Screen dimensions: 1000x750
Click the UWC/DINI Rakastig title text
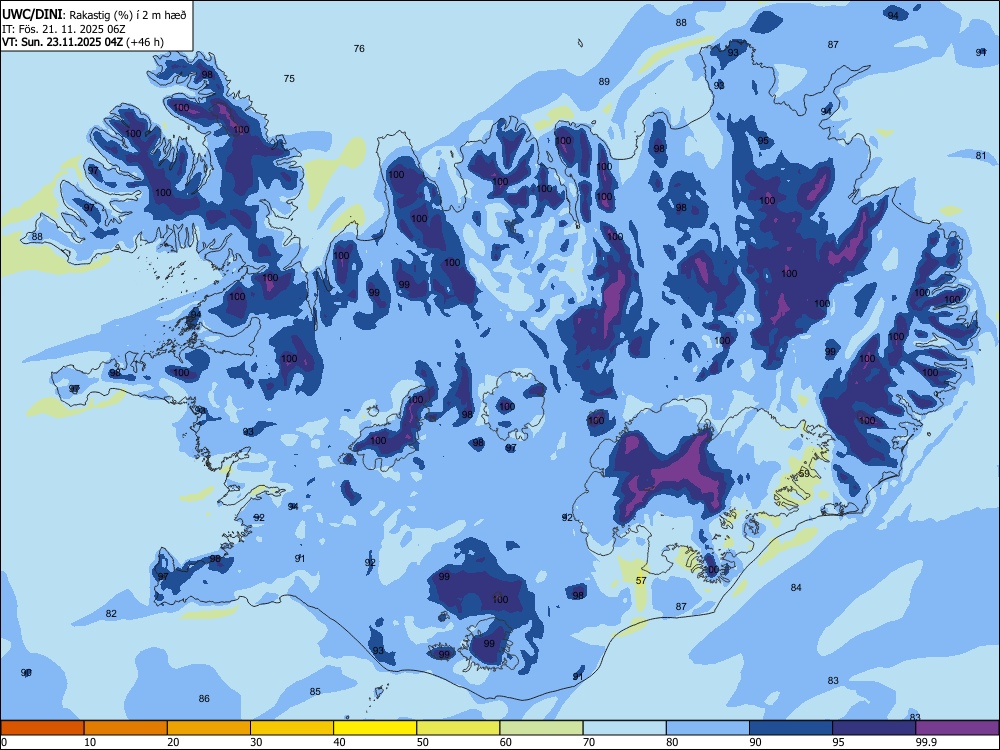(x=94, y=15)
